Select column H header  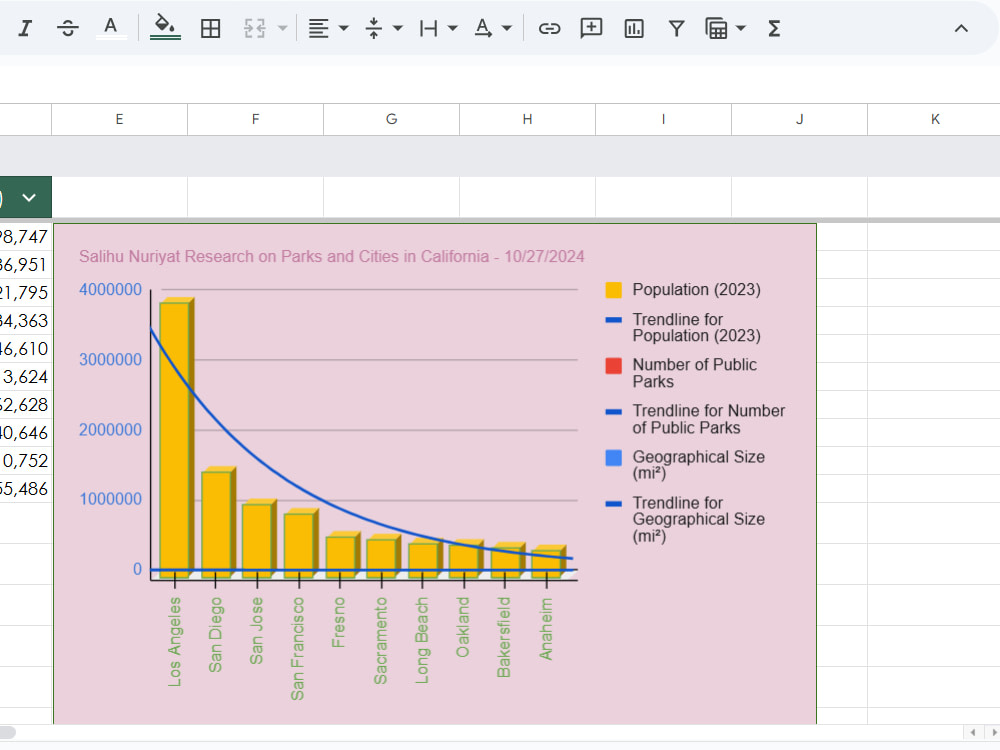(527, 119)
